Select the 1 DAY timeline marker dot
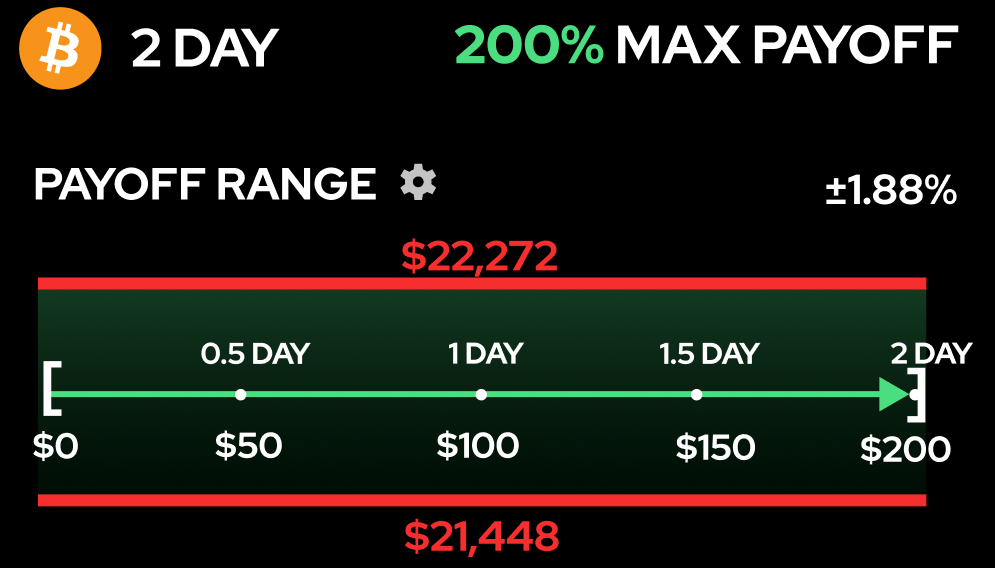Viewport: 995px width, 568px height. pos(481,394)
